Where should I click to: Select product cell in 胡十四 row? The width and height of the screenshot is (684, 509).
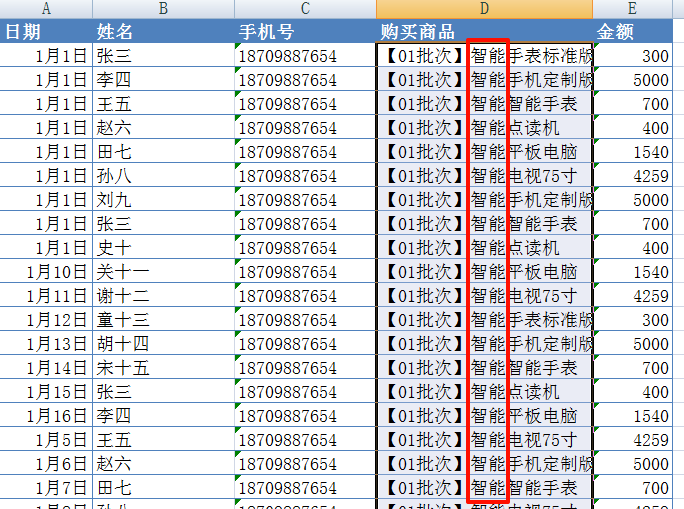(x=484, y=343)
